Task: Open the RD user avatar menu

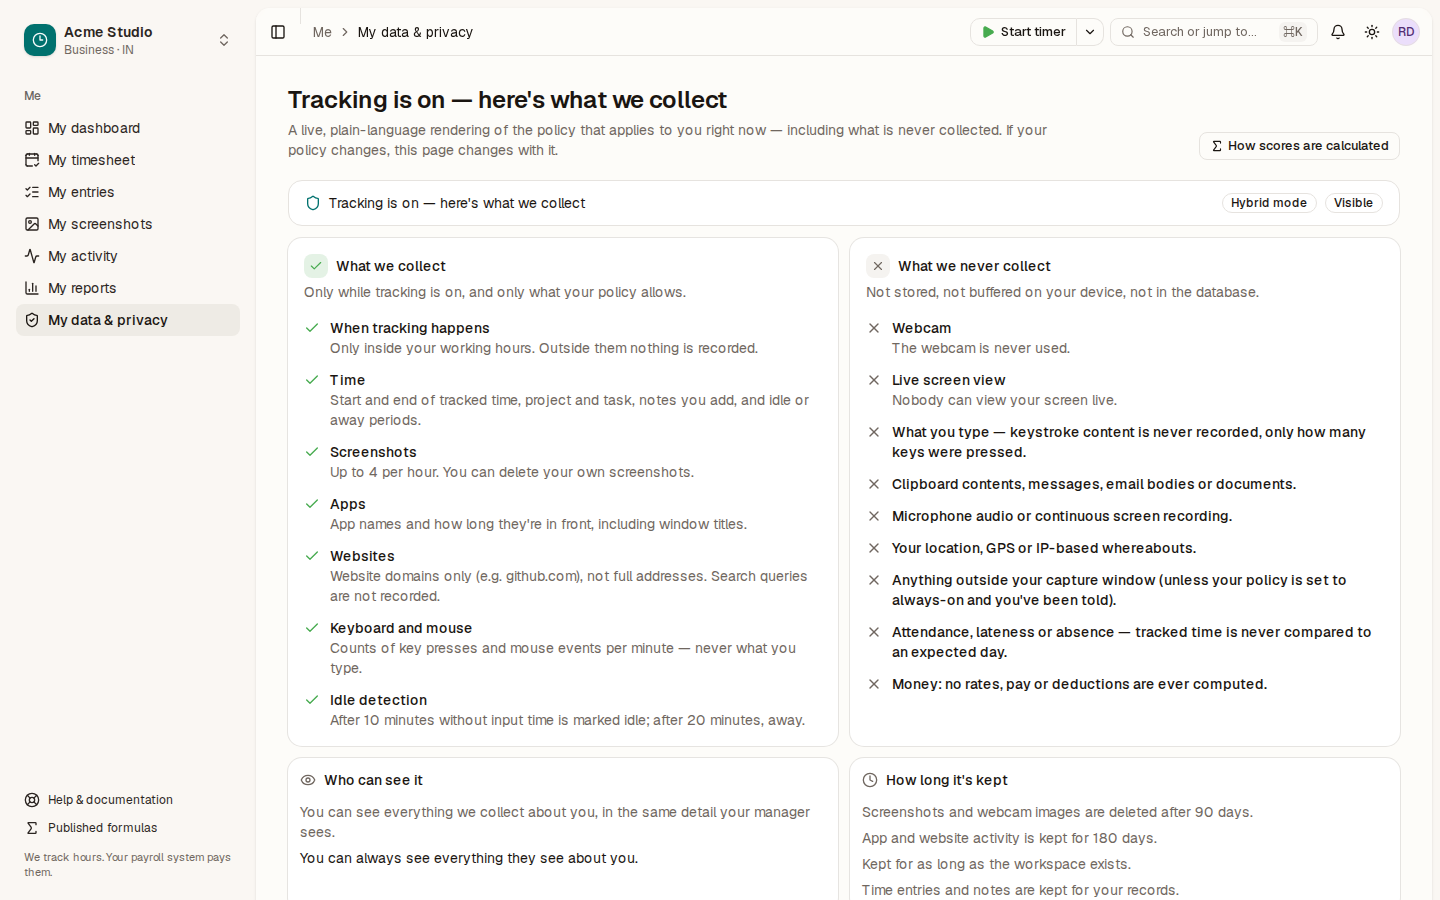Action: [1406, 32]
